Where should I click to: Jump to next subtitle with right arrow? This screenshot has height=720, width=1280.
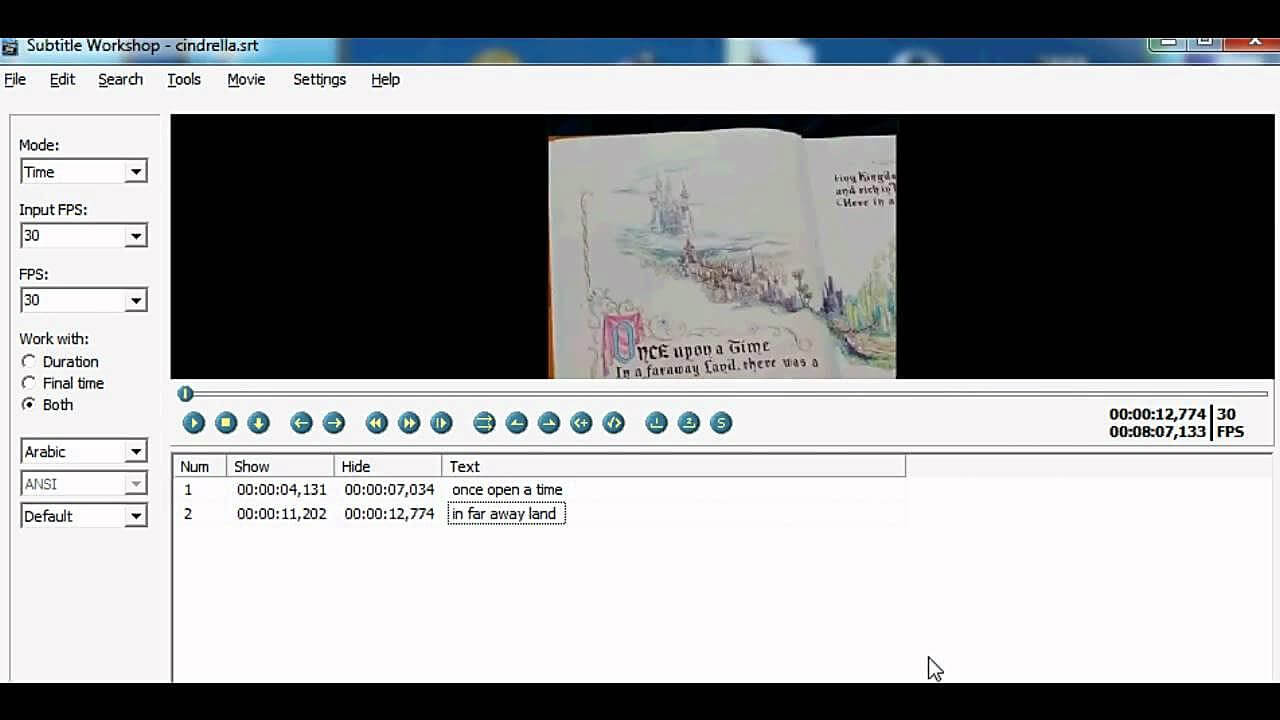pyautogui.click(x=334, y=423)
